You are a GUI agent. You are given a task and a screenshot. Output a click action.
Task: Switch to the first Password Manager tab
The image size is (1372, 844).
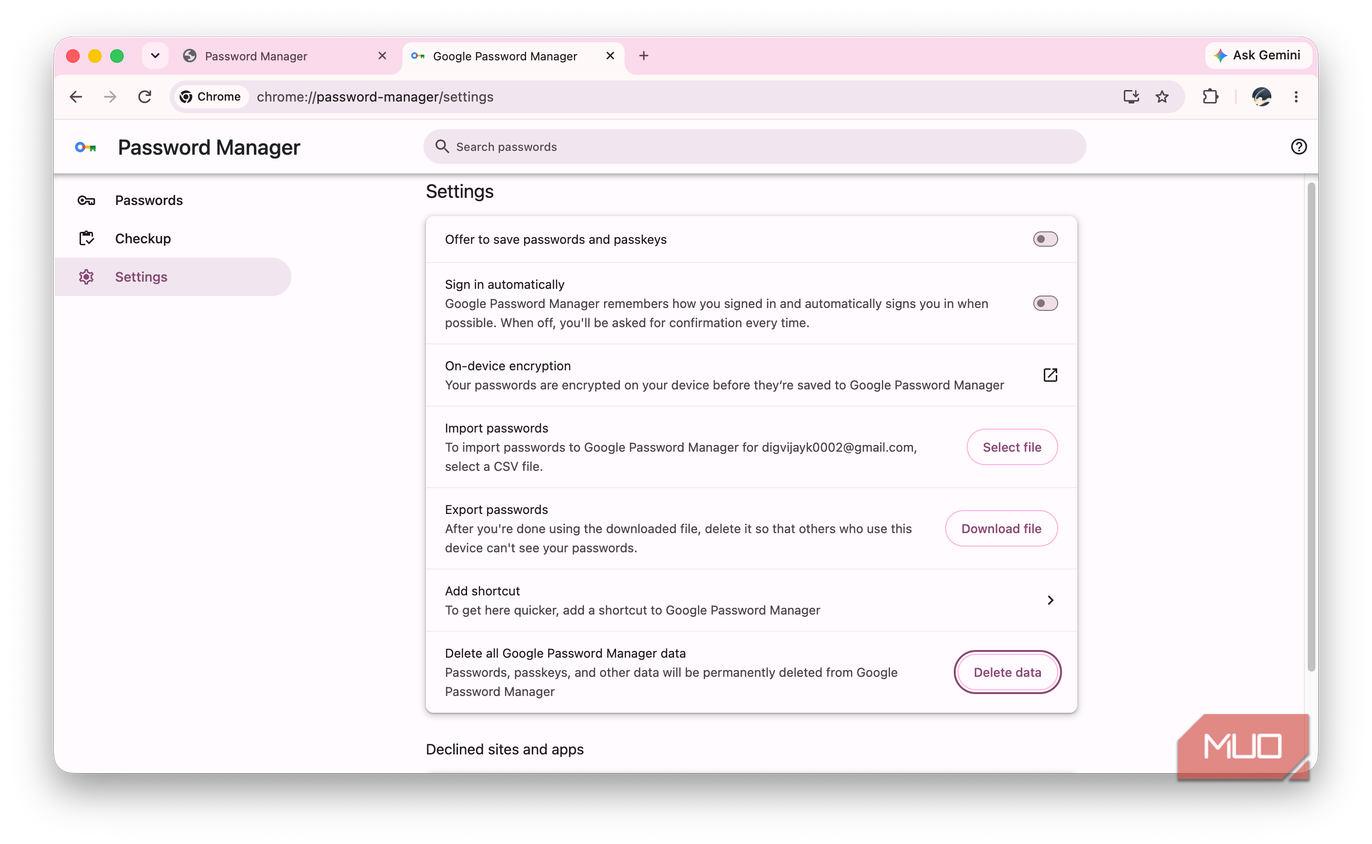point(285,56)
